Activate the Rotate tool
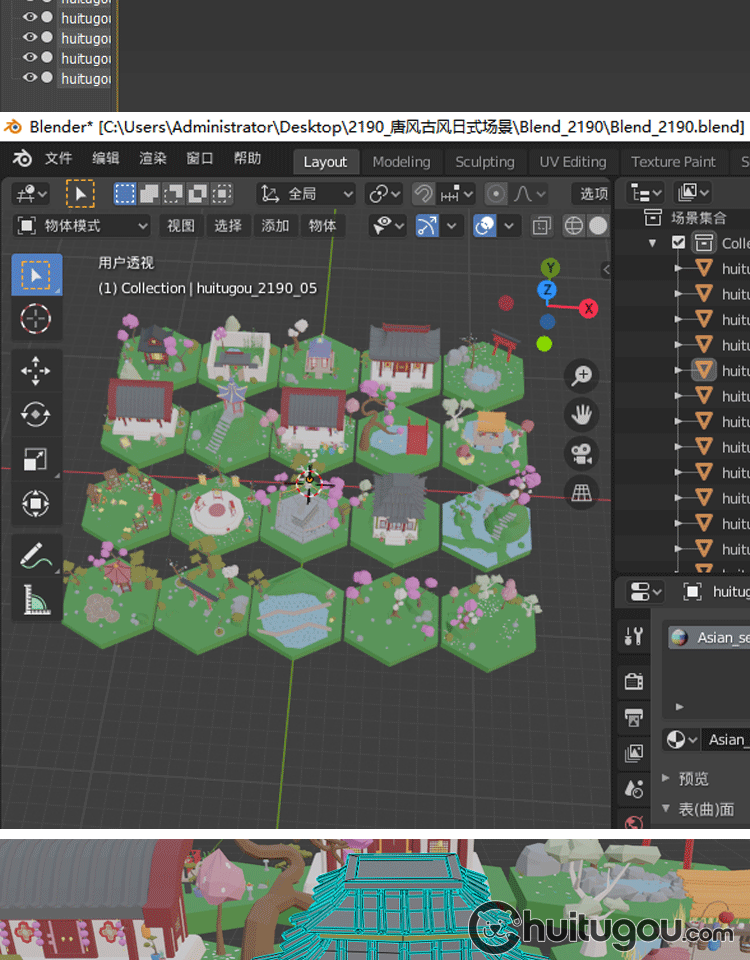750x960 pixels. click(x=36, y=415)
